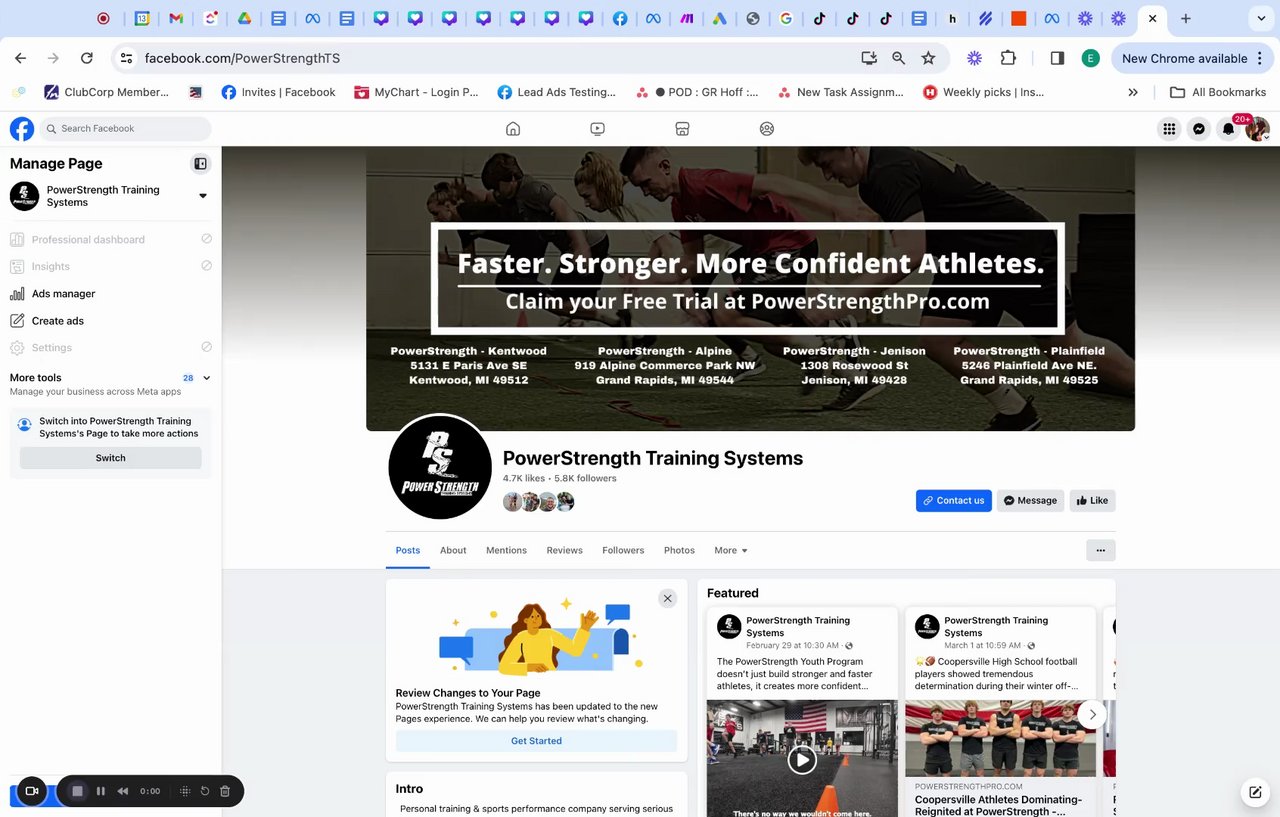Expand the More tools section chevron
Screen dimensions: 1280x817
pos(207,378)
